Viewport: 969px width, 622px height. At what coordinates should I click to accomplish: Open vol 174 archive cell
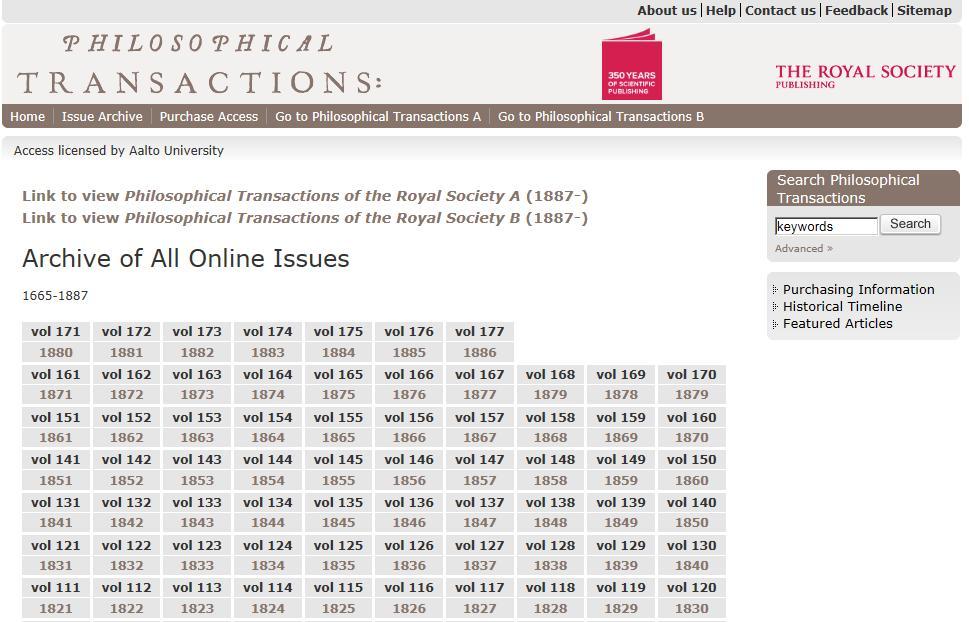(268, 331)
